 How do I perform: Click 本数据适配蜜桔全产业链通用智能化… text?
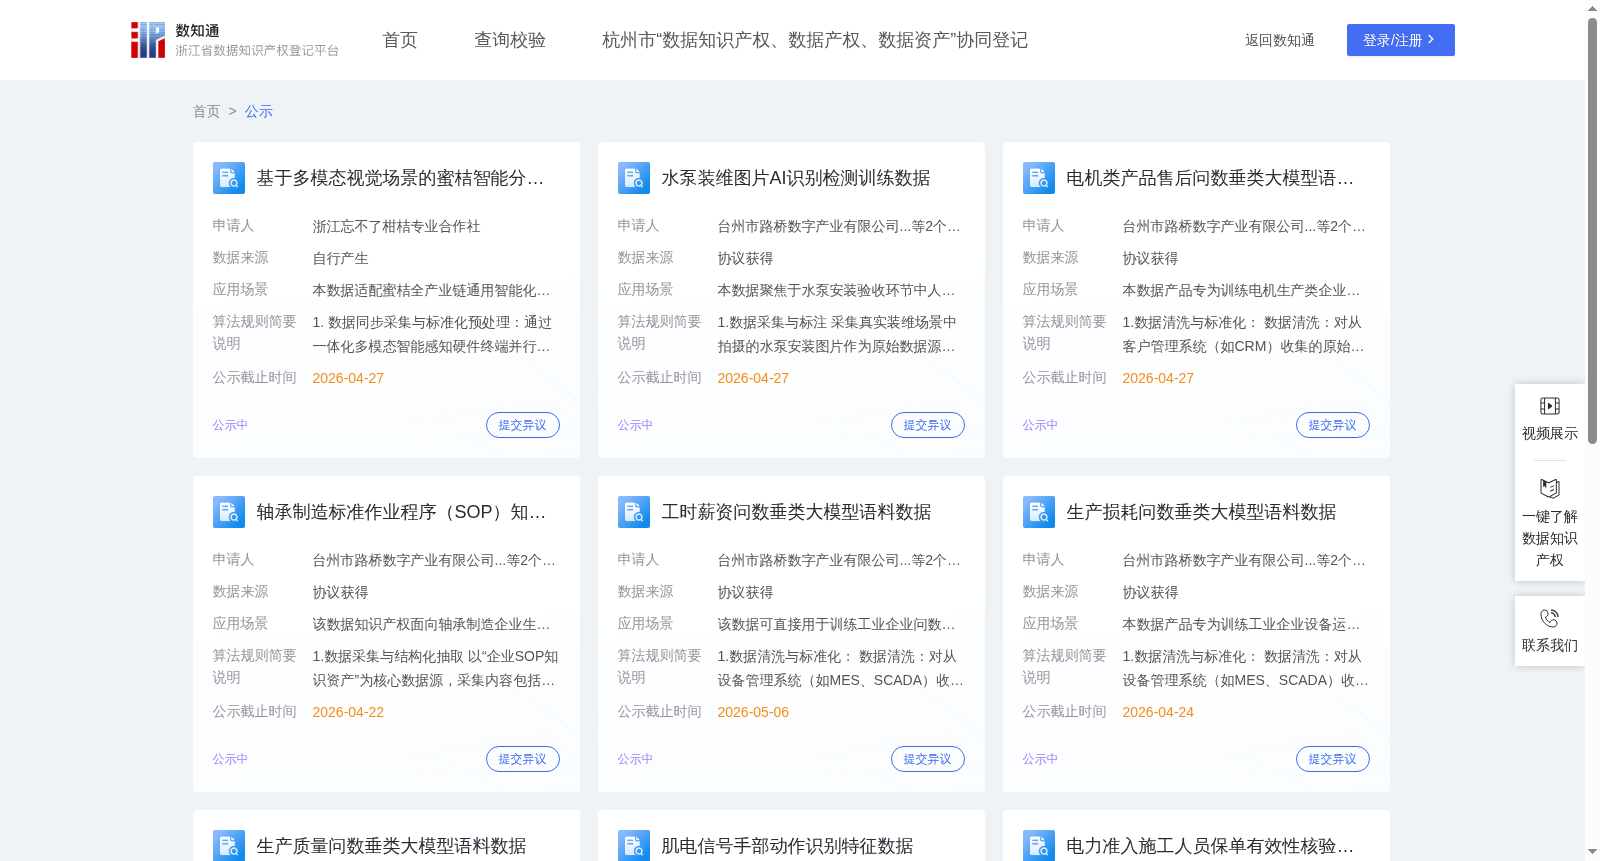pyautogui.click(x=431, y=290)
